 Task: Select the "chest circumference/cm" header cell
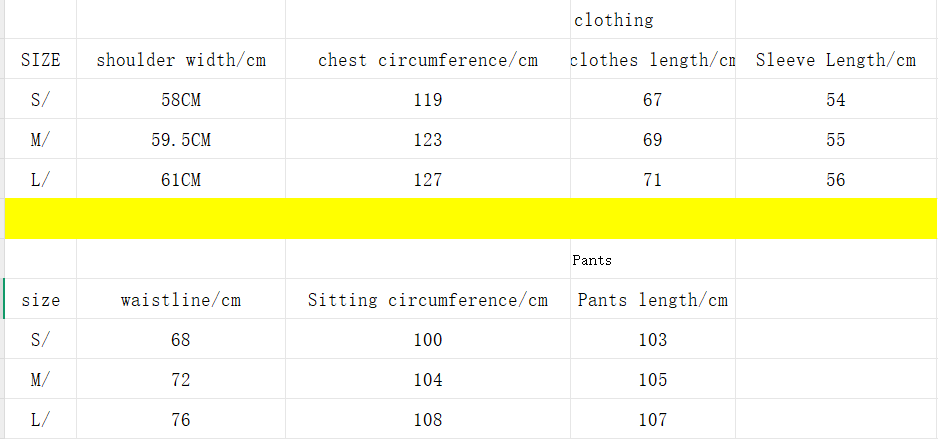[428, 60]
